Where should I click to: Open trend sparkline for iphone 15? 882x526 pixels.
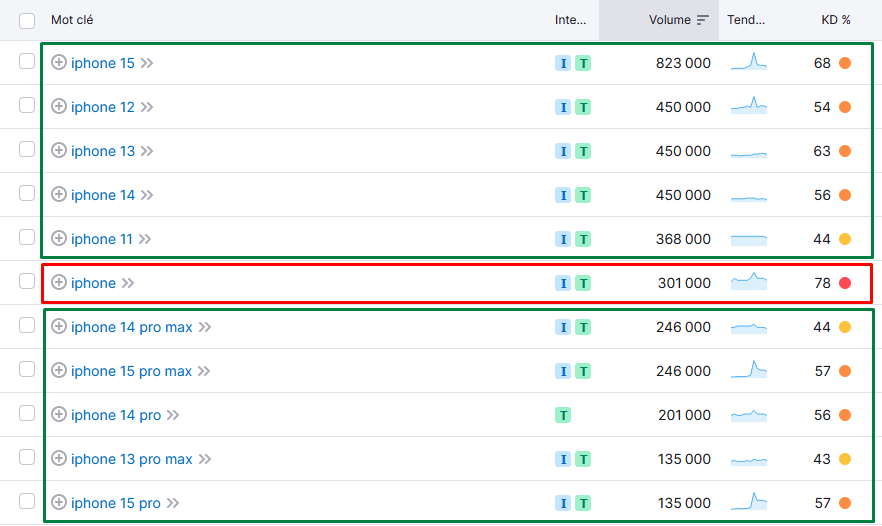tap(749, 61)
